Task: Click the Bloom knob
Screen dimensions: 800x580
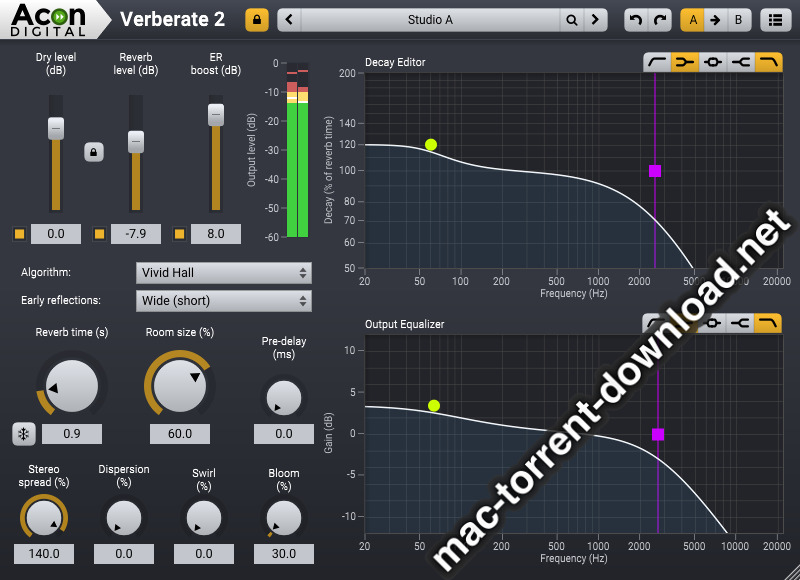Action: click(x=284, y=517)
